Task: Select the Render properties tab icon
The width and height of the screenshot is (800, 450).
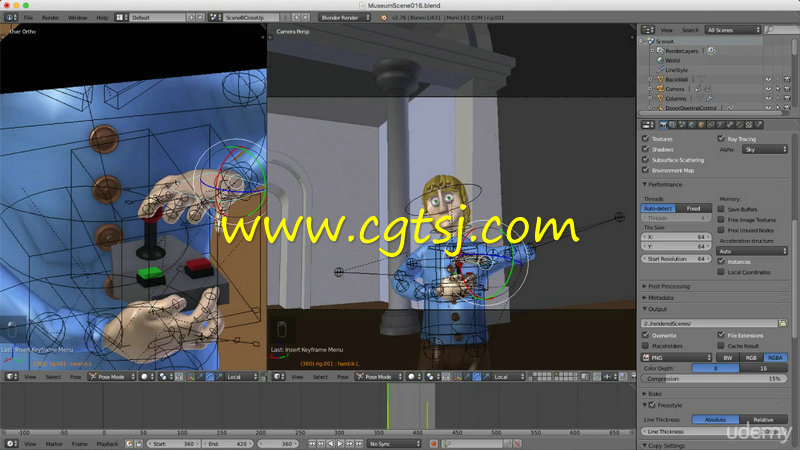Action: [663, 125]
